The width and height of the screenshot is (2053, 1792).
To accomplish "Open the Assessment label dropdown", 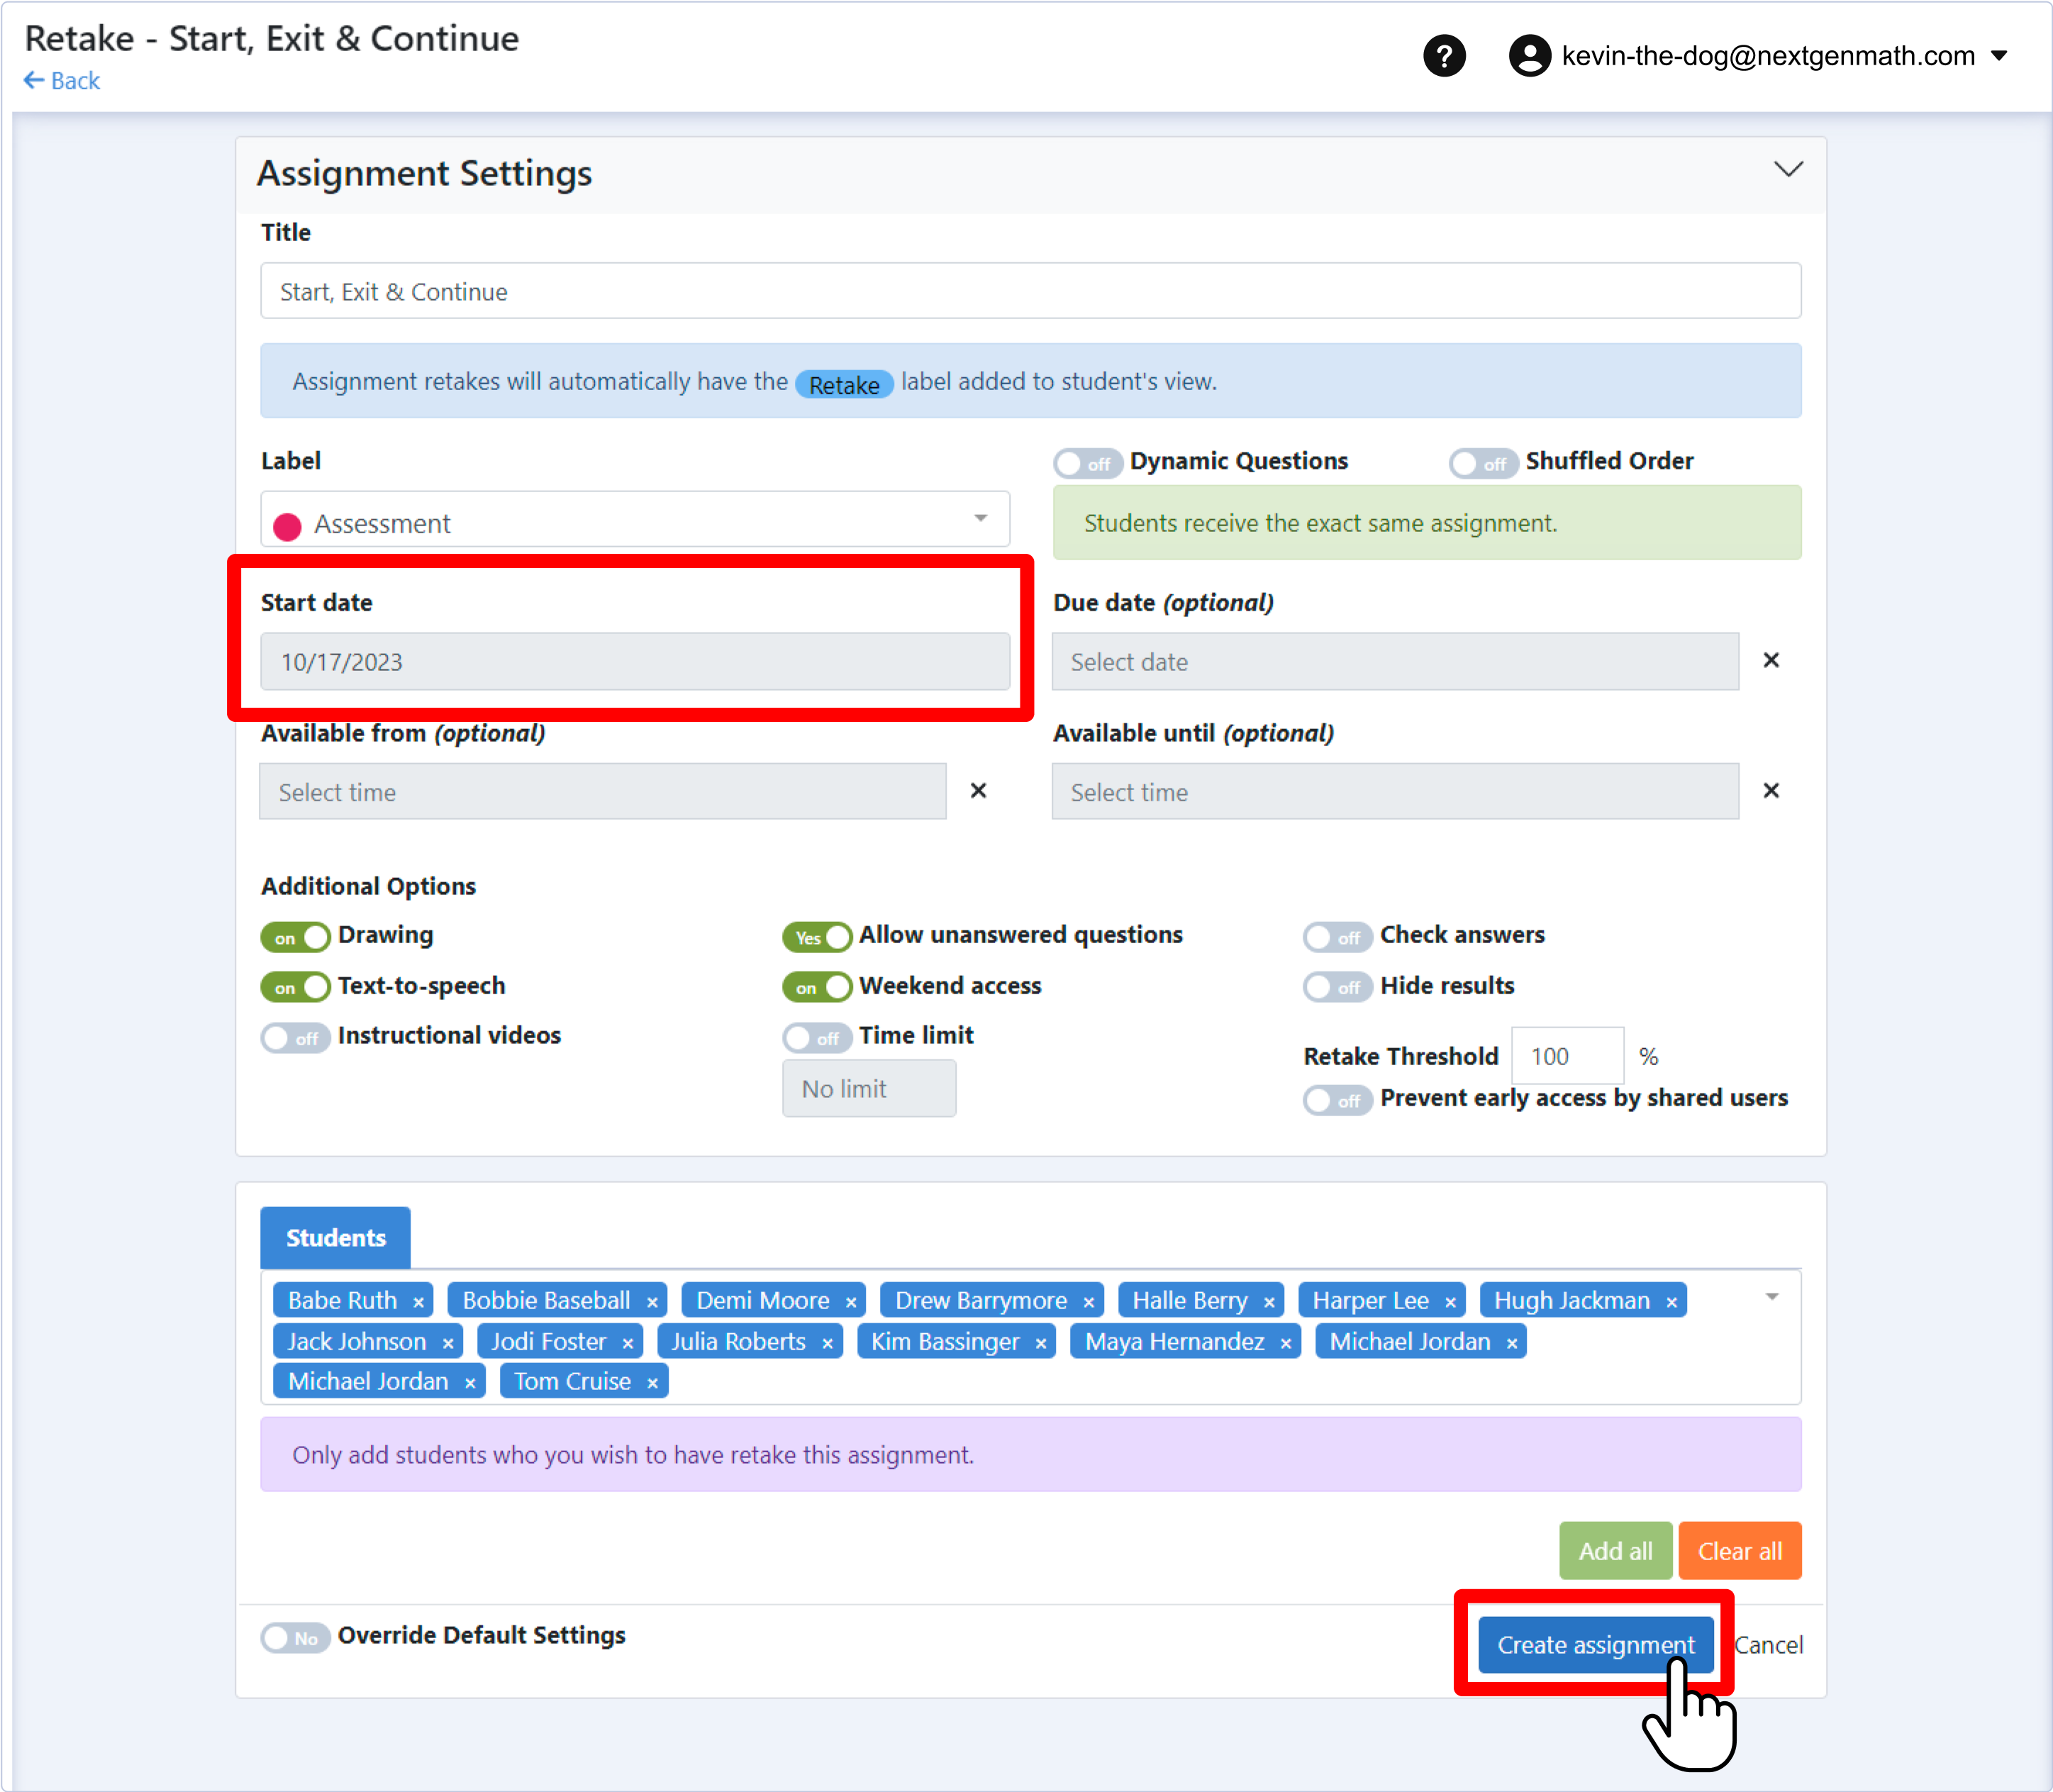I will [x=635, y=519].
